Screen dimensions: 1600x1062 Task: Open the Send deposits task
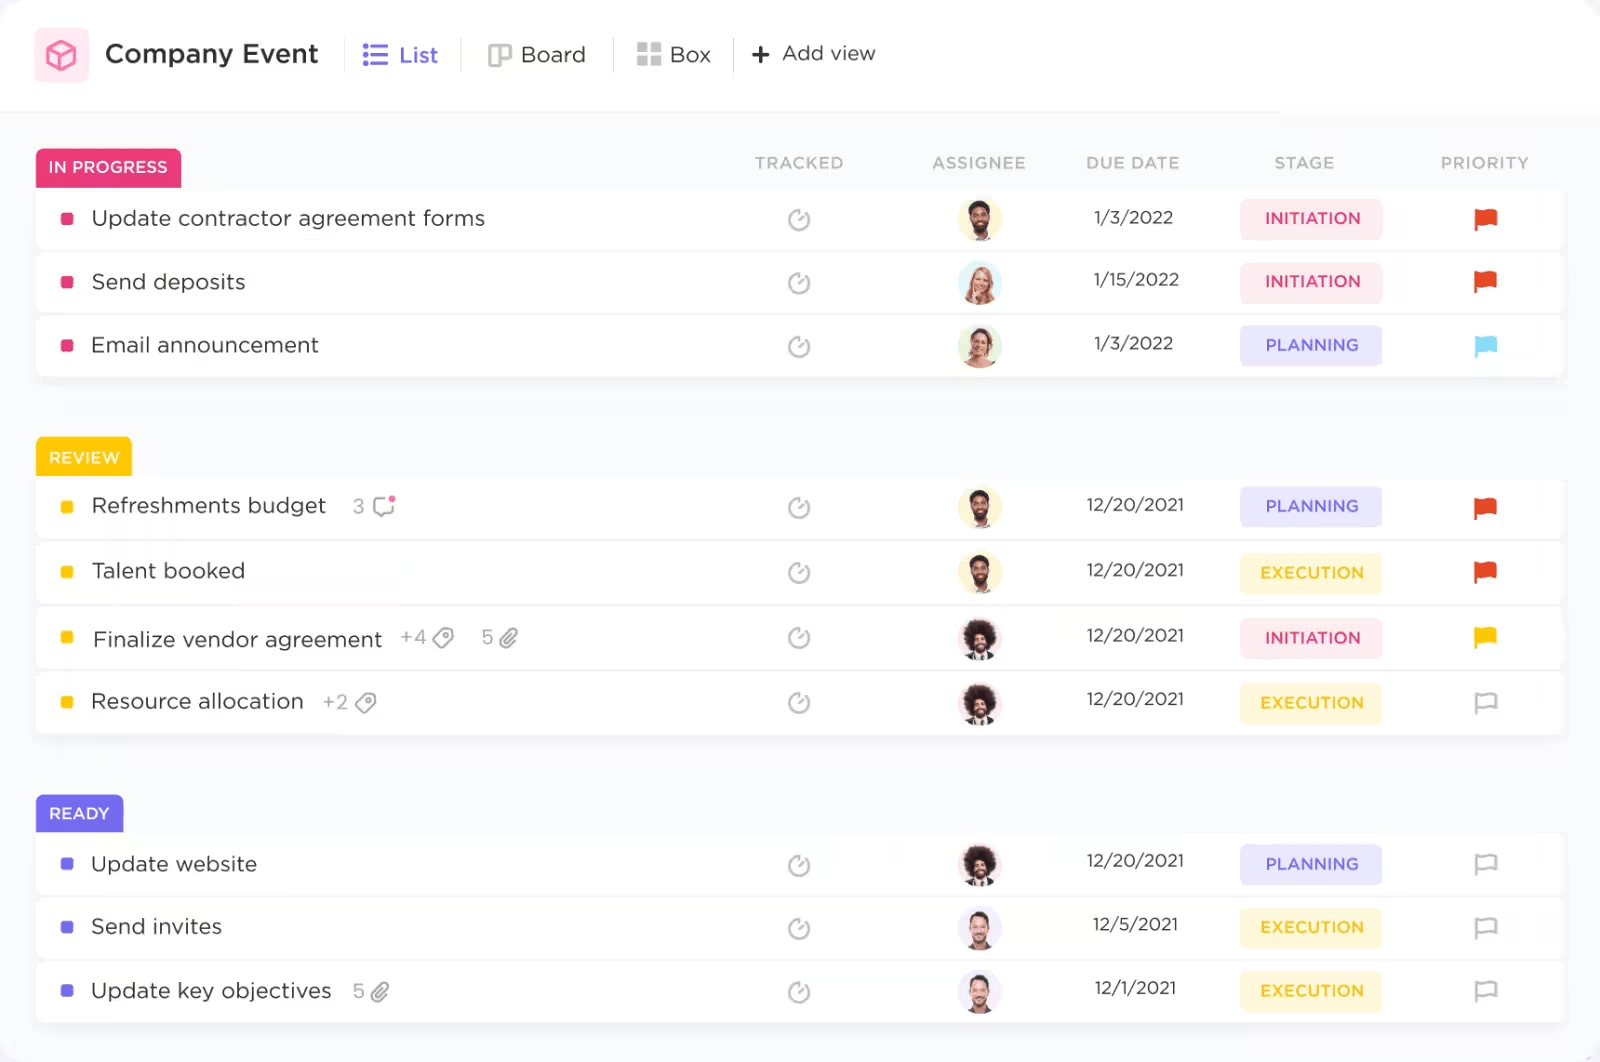pyautogui.click(x=168, y=282)
